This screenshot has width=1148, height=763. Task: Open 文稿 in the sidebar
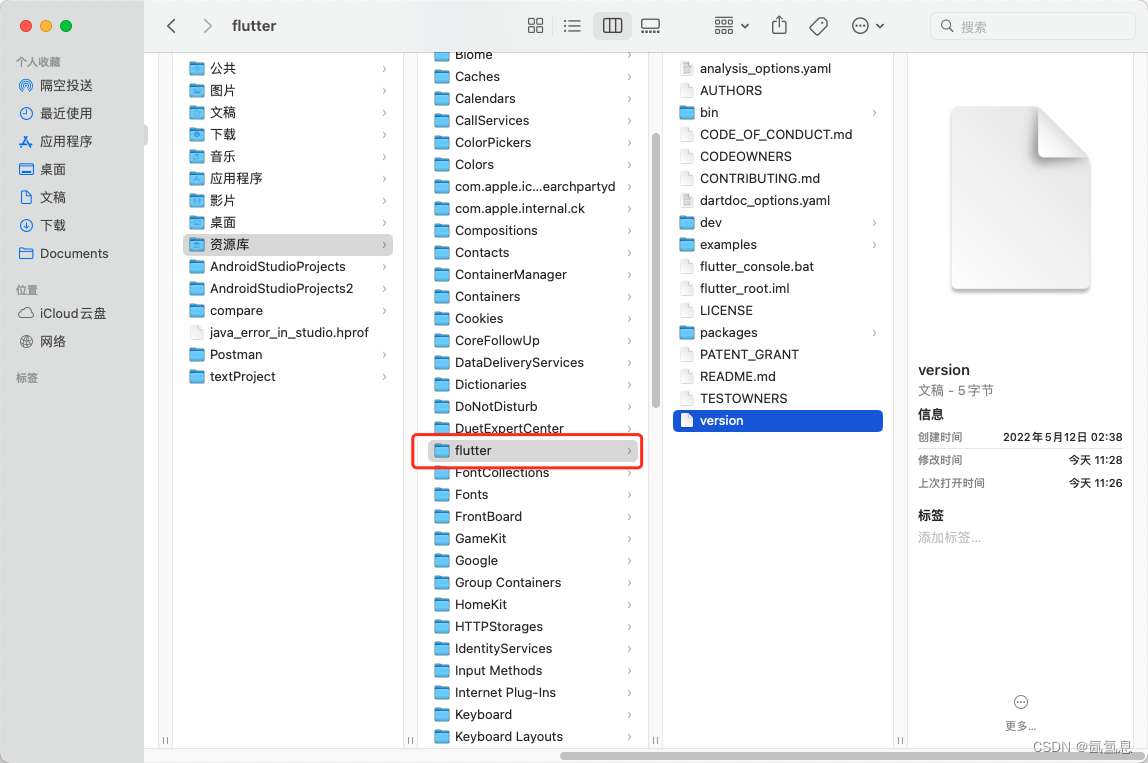pyautogui.click(x=53, y=197)
